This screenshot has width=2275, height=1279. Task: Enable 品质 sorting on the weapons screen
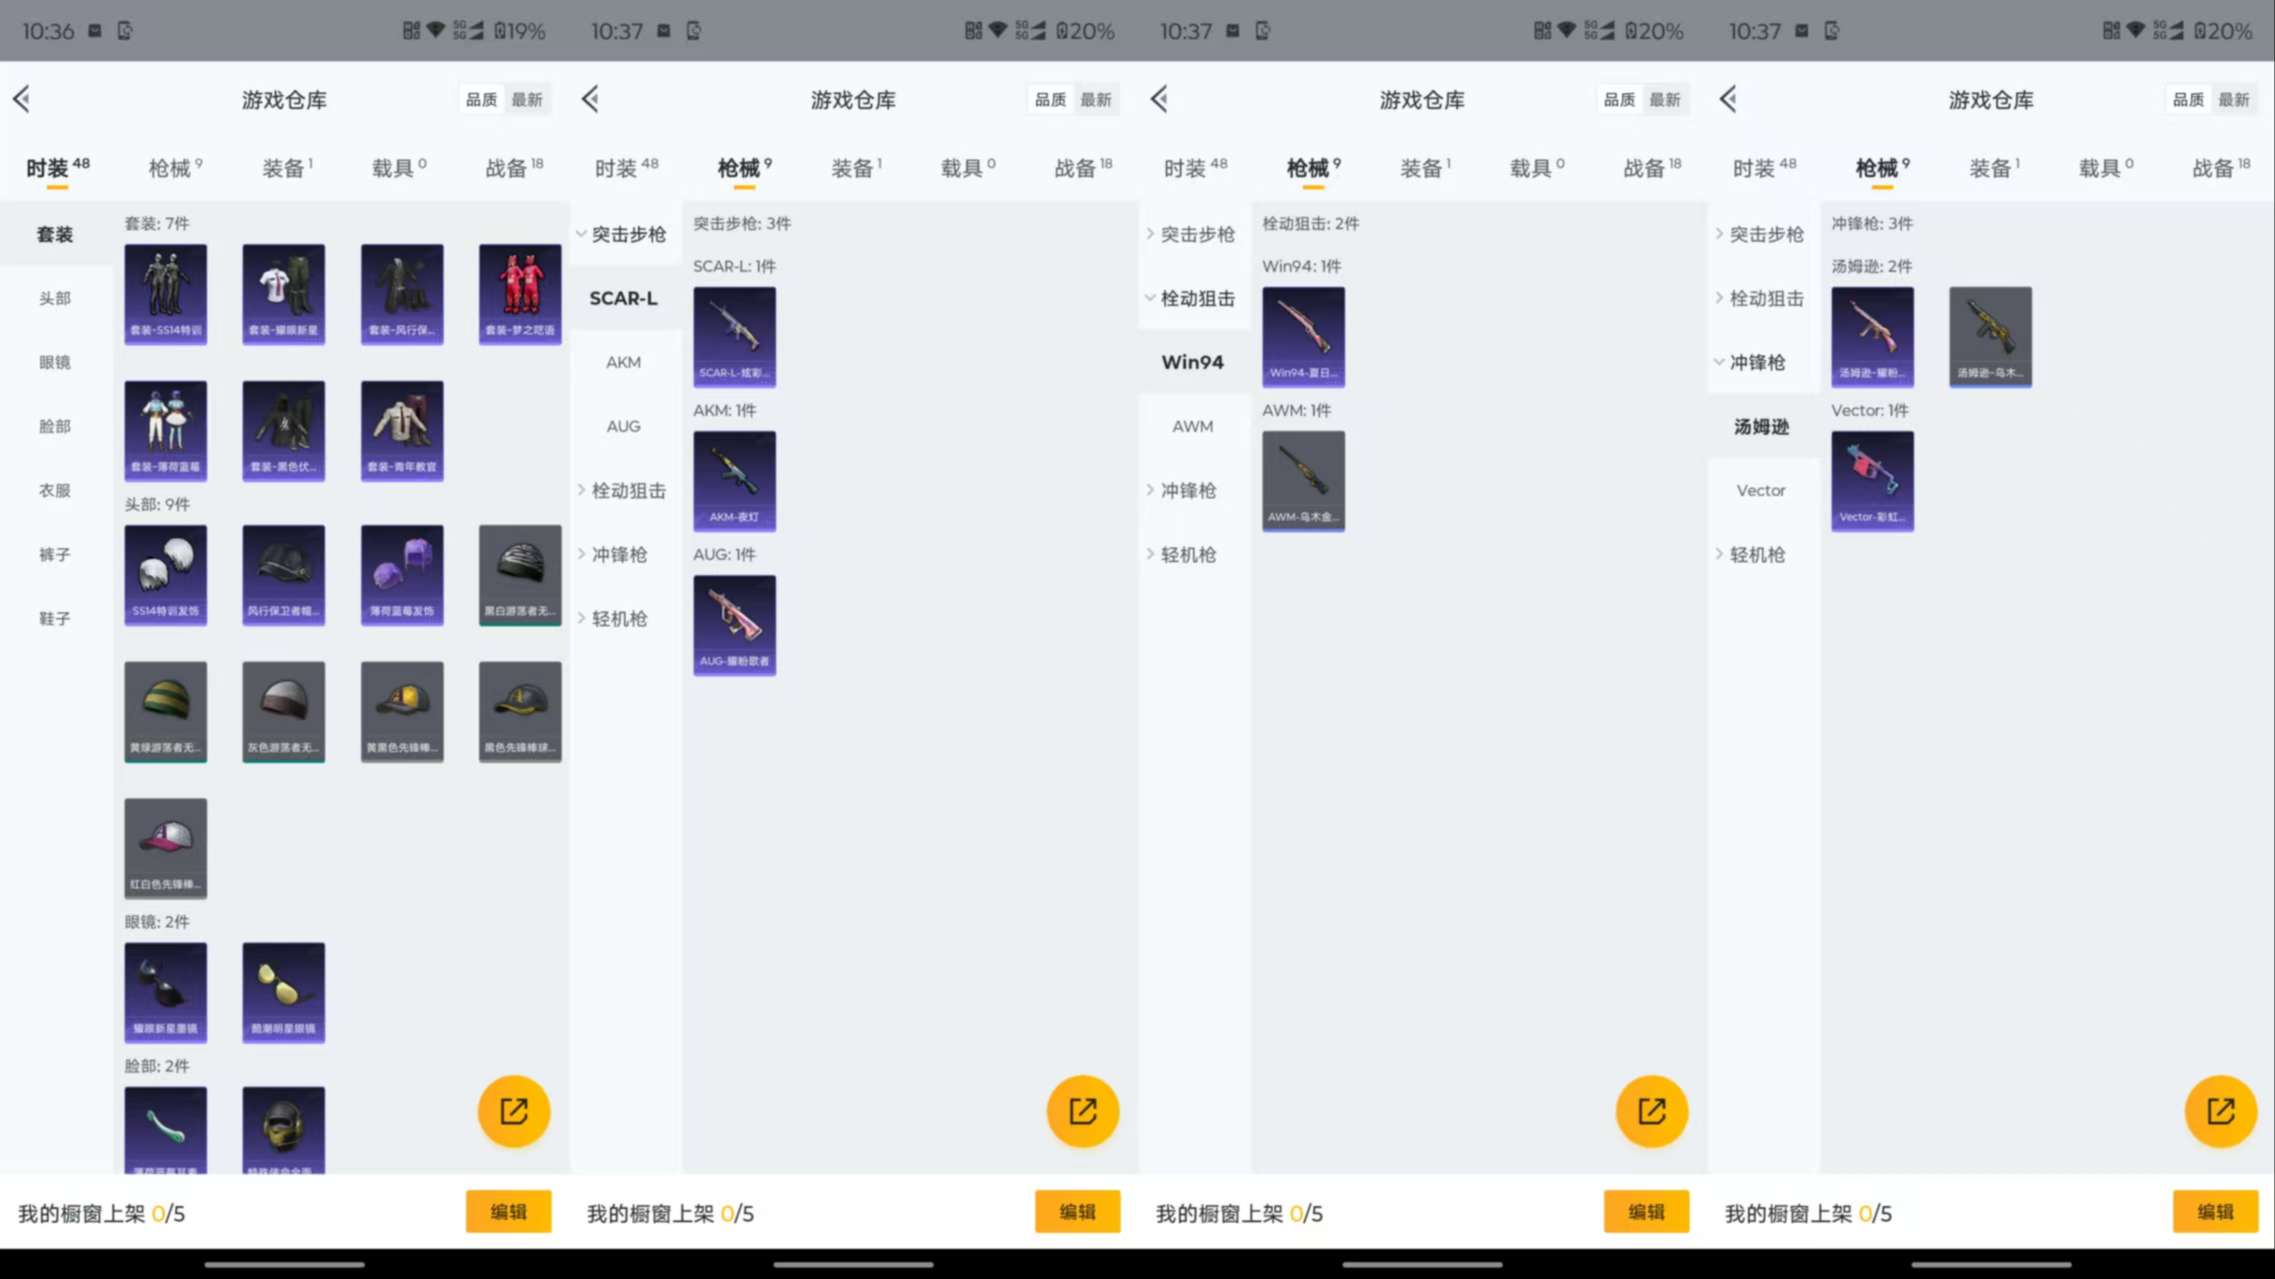click(x=1049, y=99)
